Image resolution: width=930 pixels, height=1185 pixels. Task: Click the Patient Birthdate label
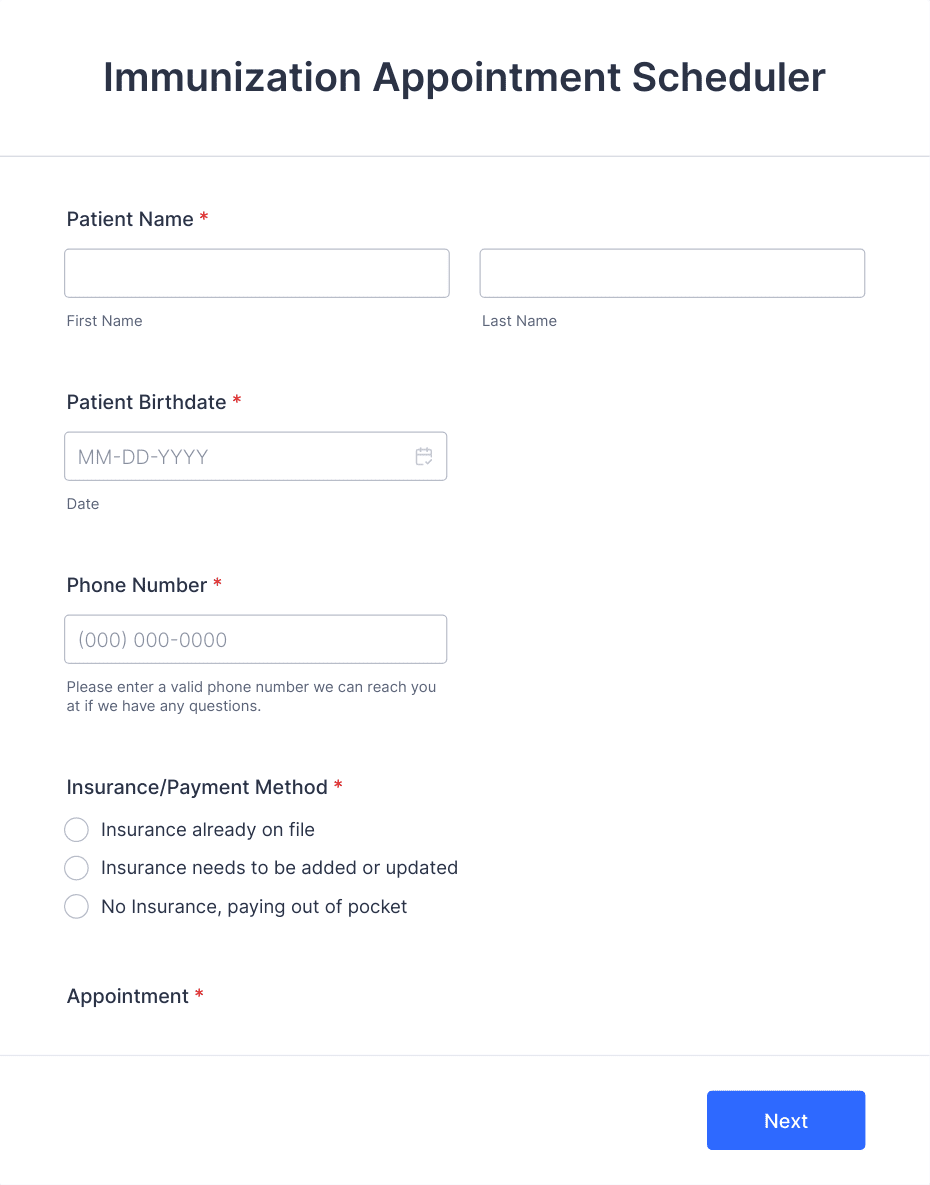[145, 402]
